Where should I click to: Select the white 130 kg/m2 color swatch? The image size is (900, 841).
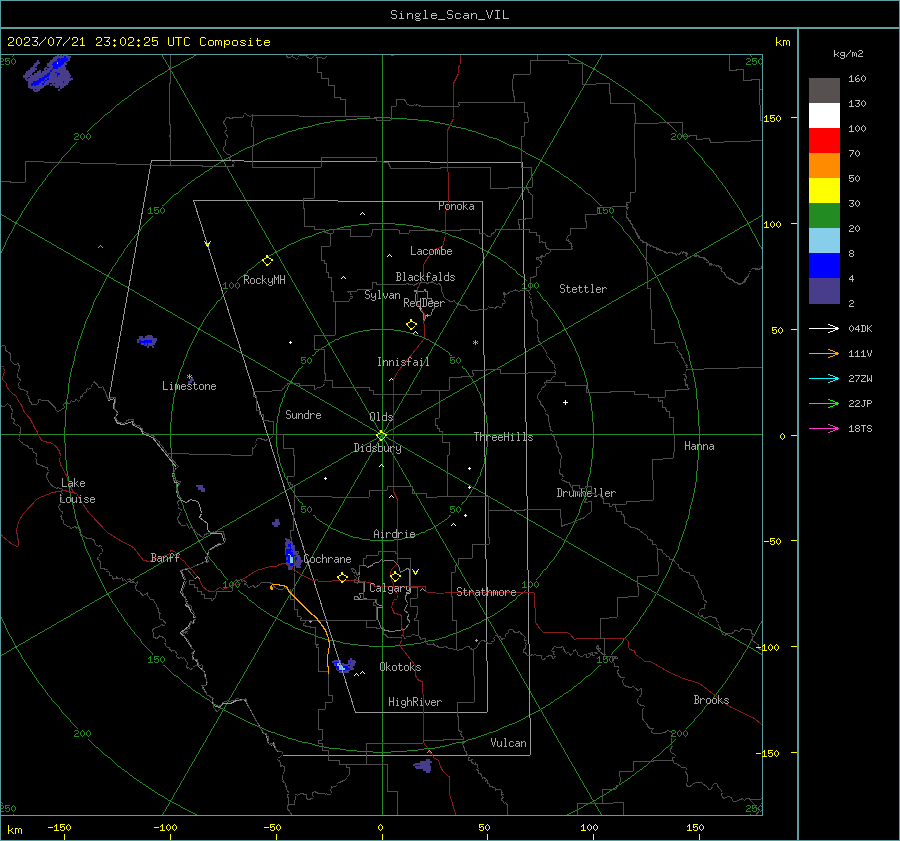pos(824,116)
